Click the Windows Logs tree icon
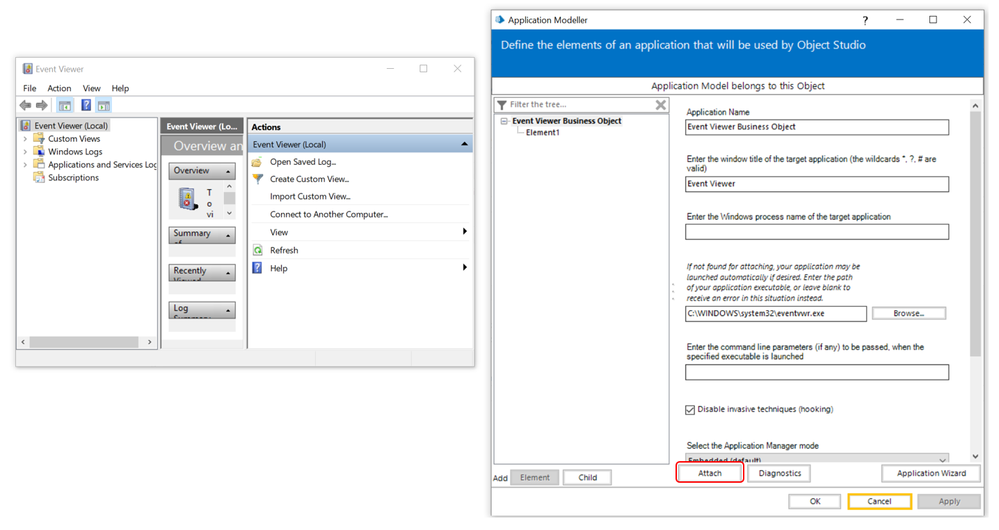 tap(40, 152)
